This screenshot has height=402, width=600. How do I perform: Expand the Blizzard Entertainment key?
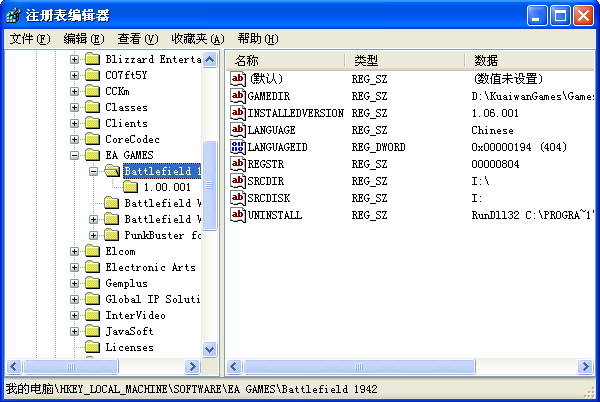pos(75,59)
